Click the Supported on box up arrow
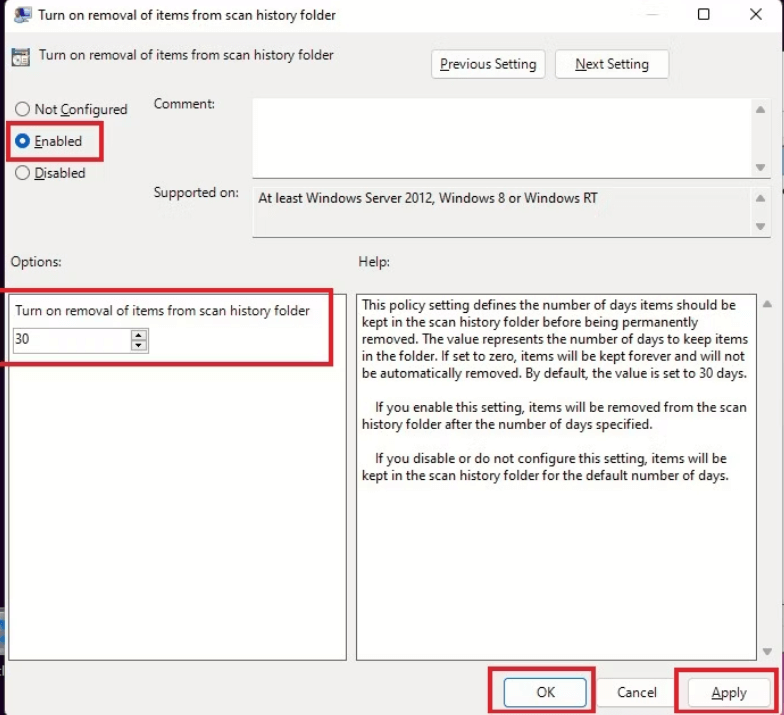This screenshot has width=784, height=715. coord(760,197)
